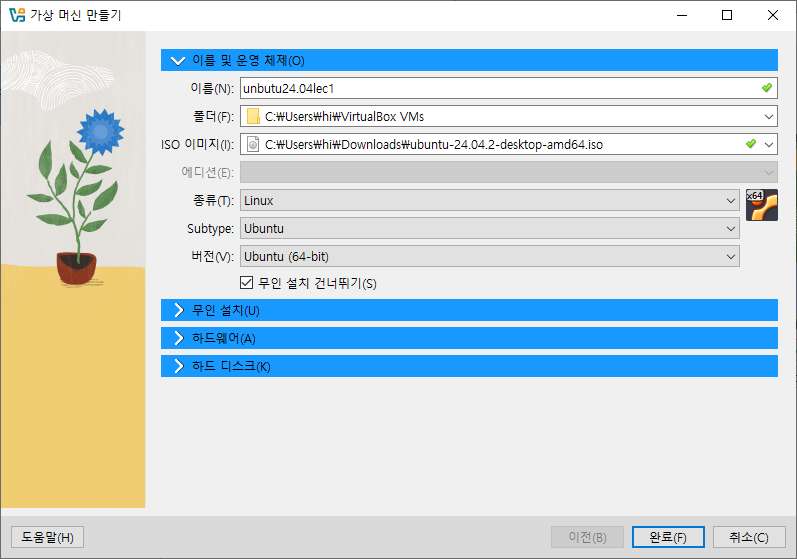Maximize the 가상 머신 만들기 window
The height and width of the screenshot is (559, 797).
727,15
